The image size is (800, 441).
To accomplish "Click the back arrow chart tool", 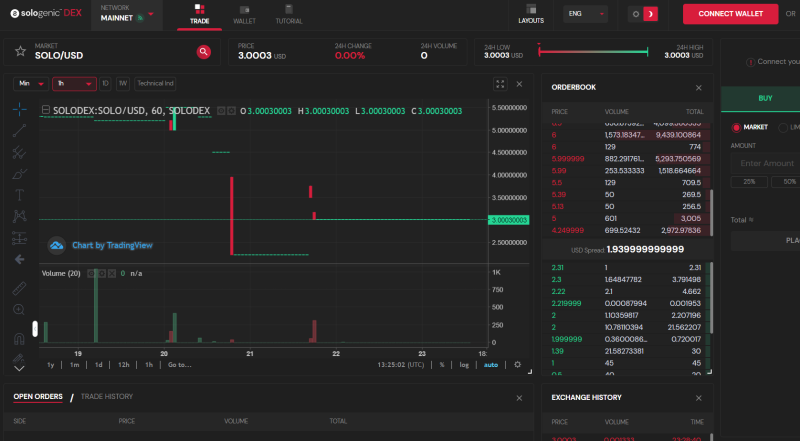I will (19, 259).
